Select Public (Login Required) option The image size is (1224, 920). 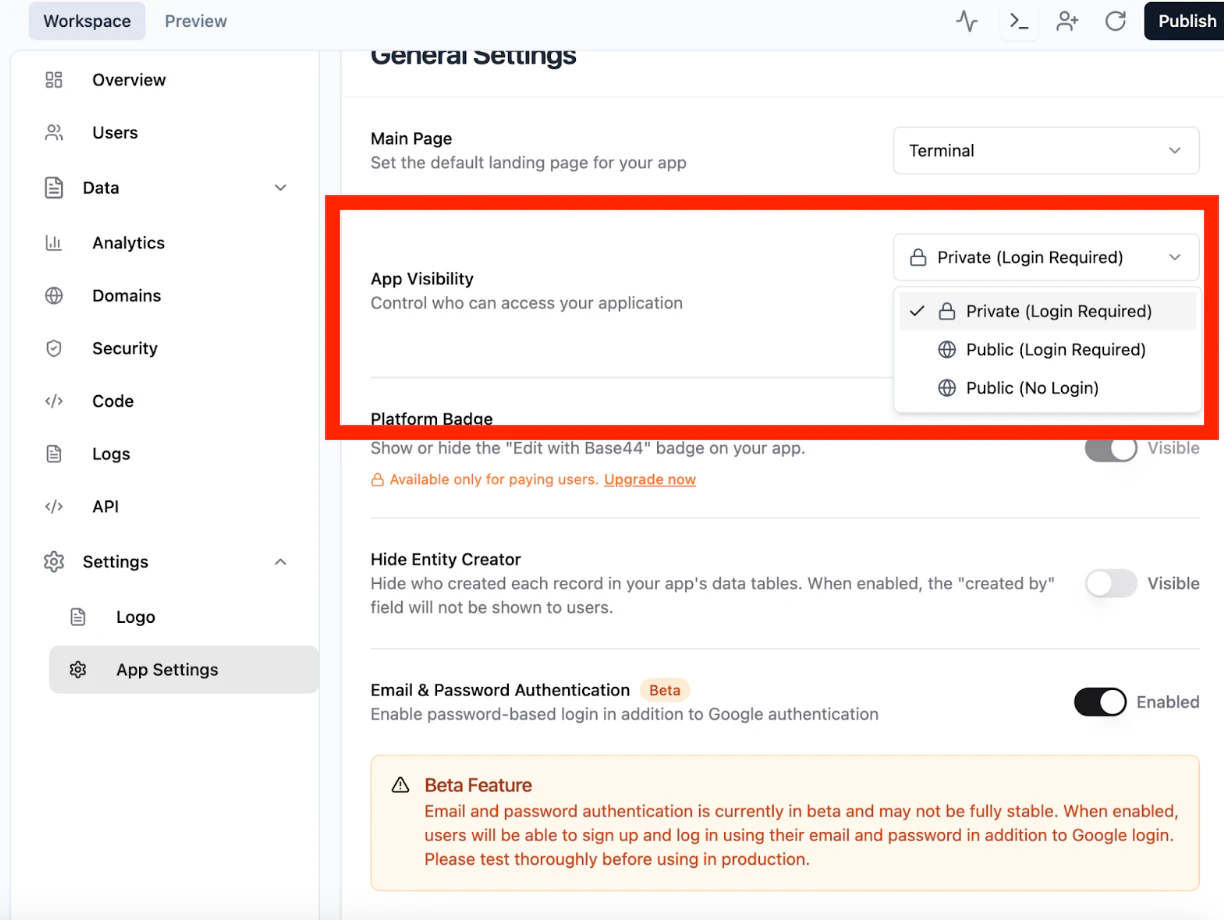(x=1047, y=350)
